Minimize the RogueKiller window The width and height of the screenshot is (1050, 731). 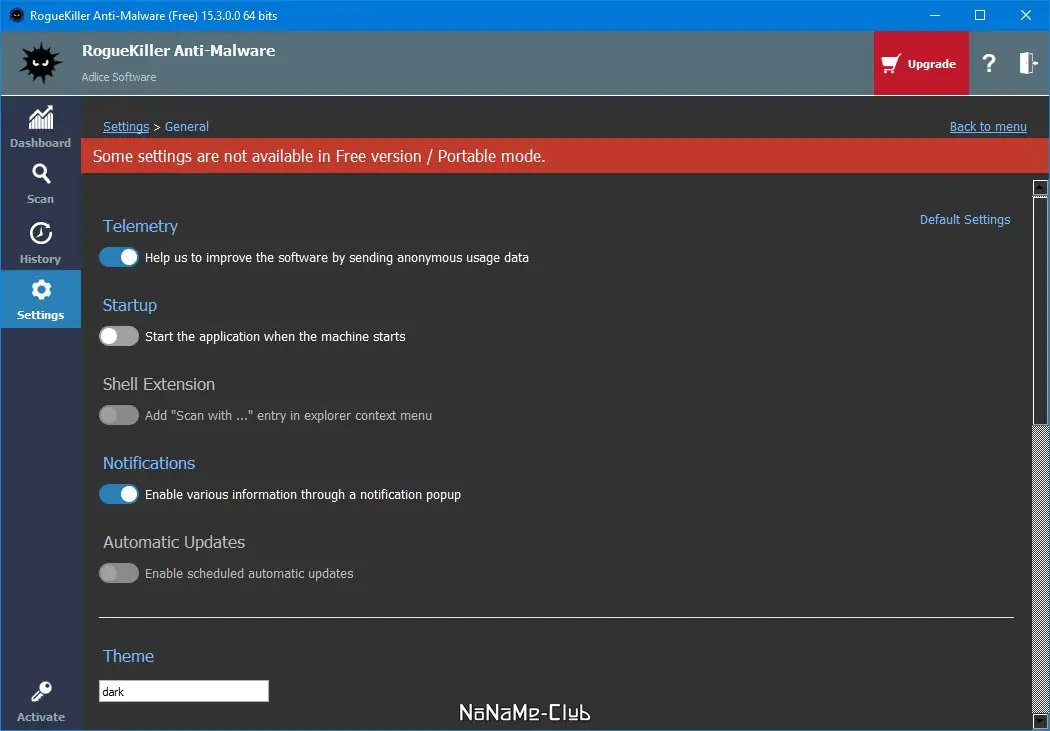(935, 15)
